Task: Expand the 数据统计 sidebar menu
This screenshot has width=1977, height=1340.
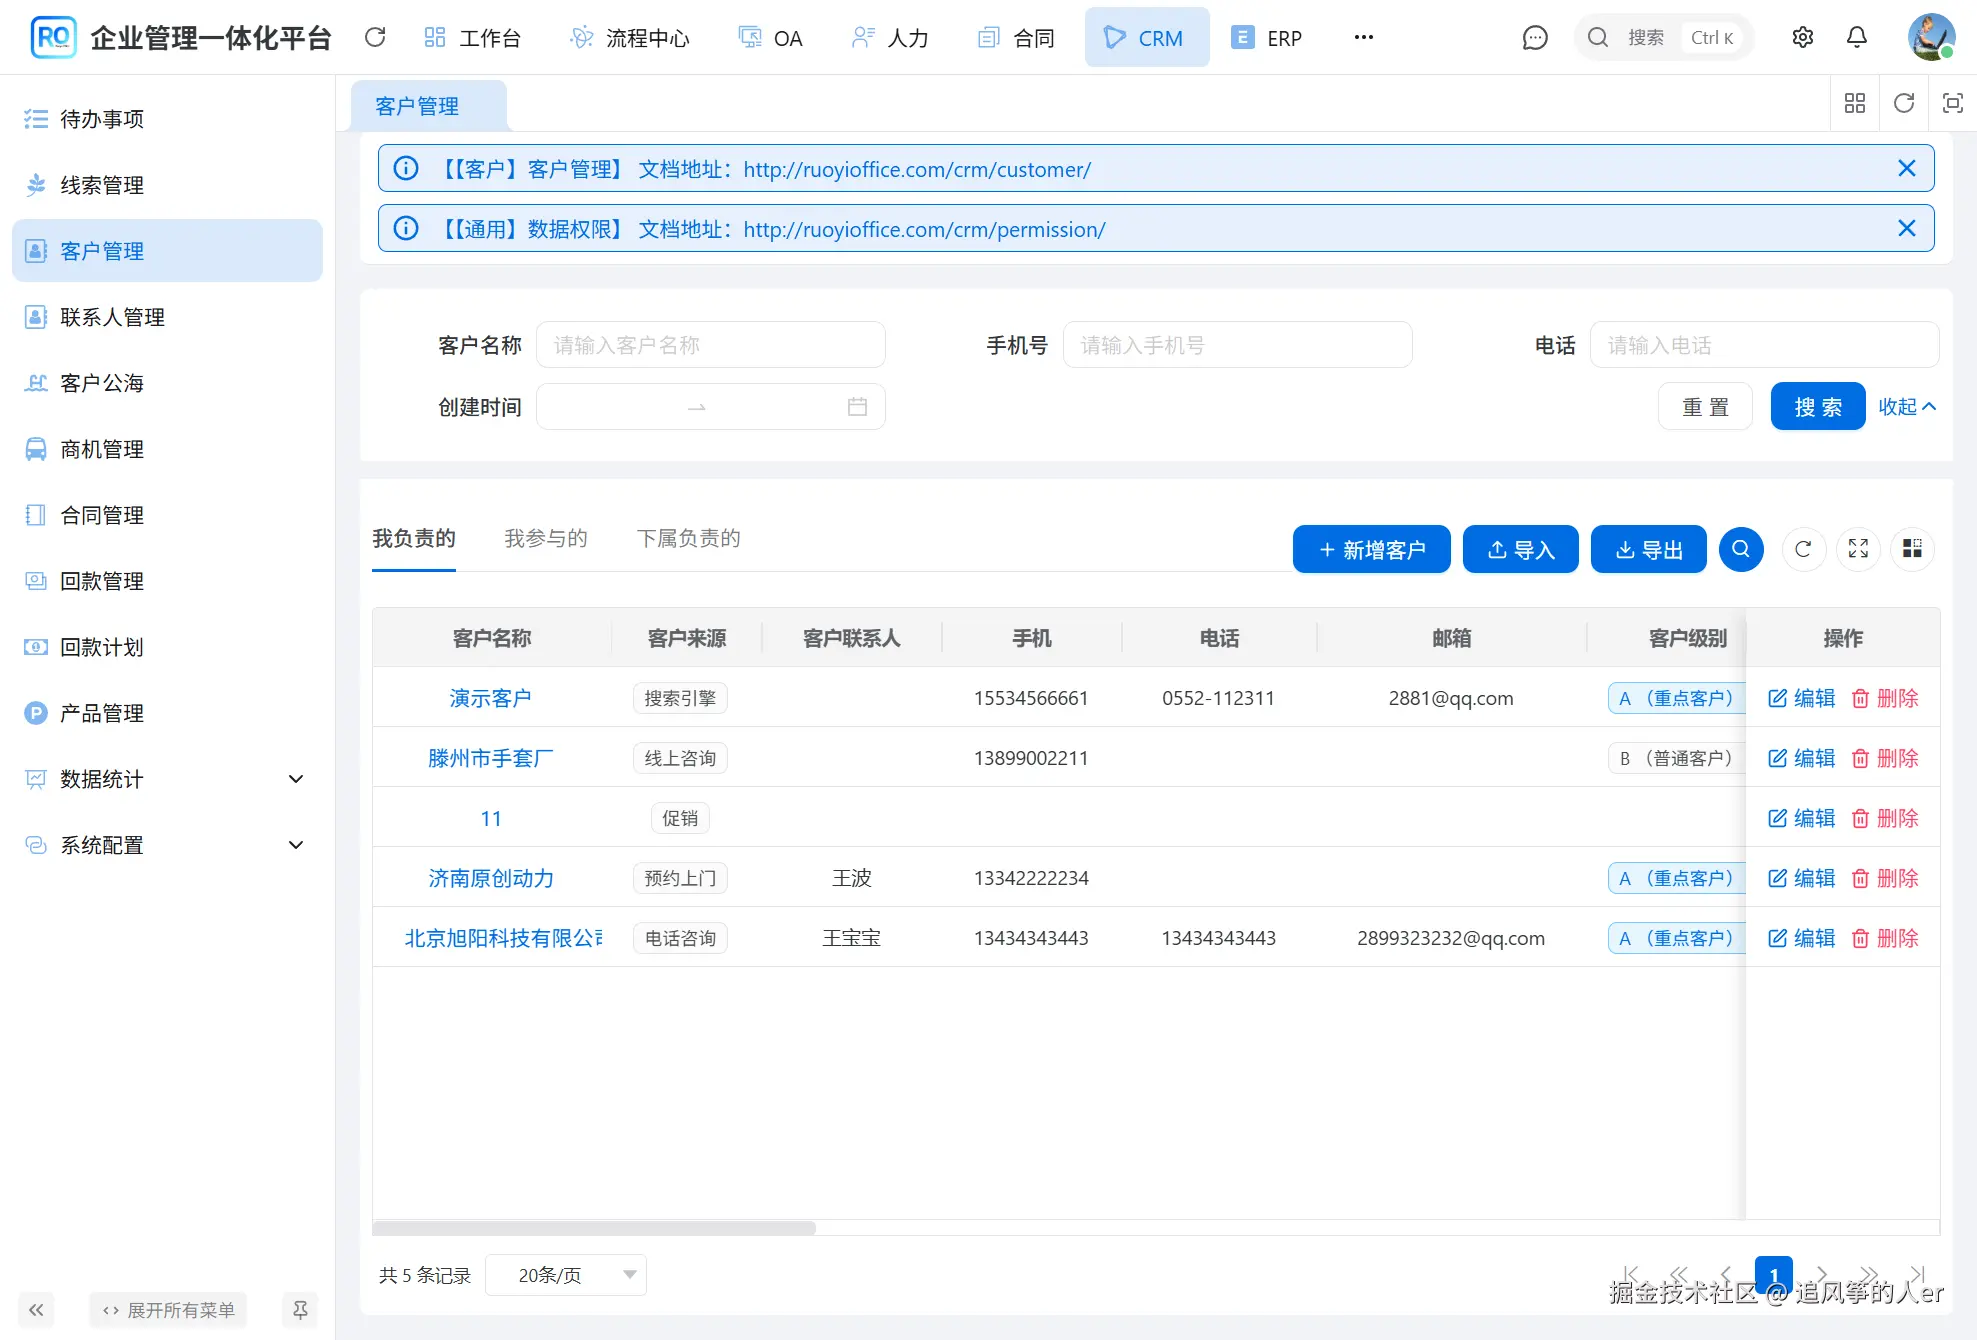Action: tap(167, 779)
